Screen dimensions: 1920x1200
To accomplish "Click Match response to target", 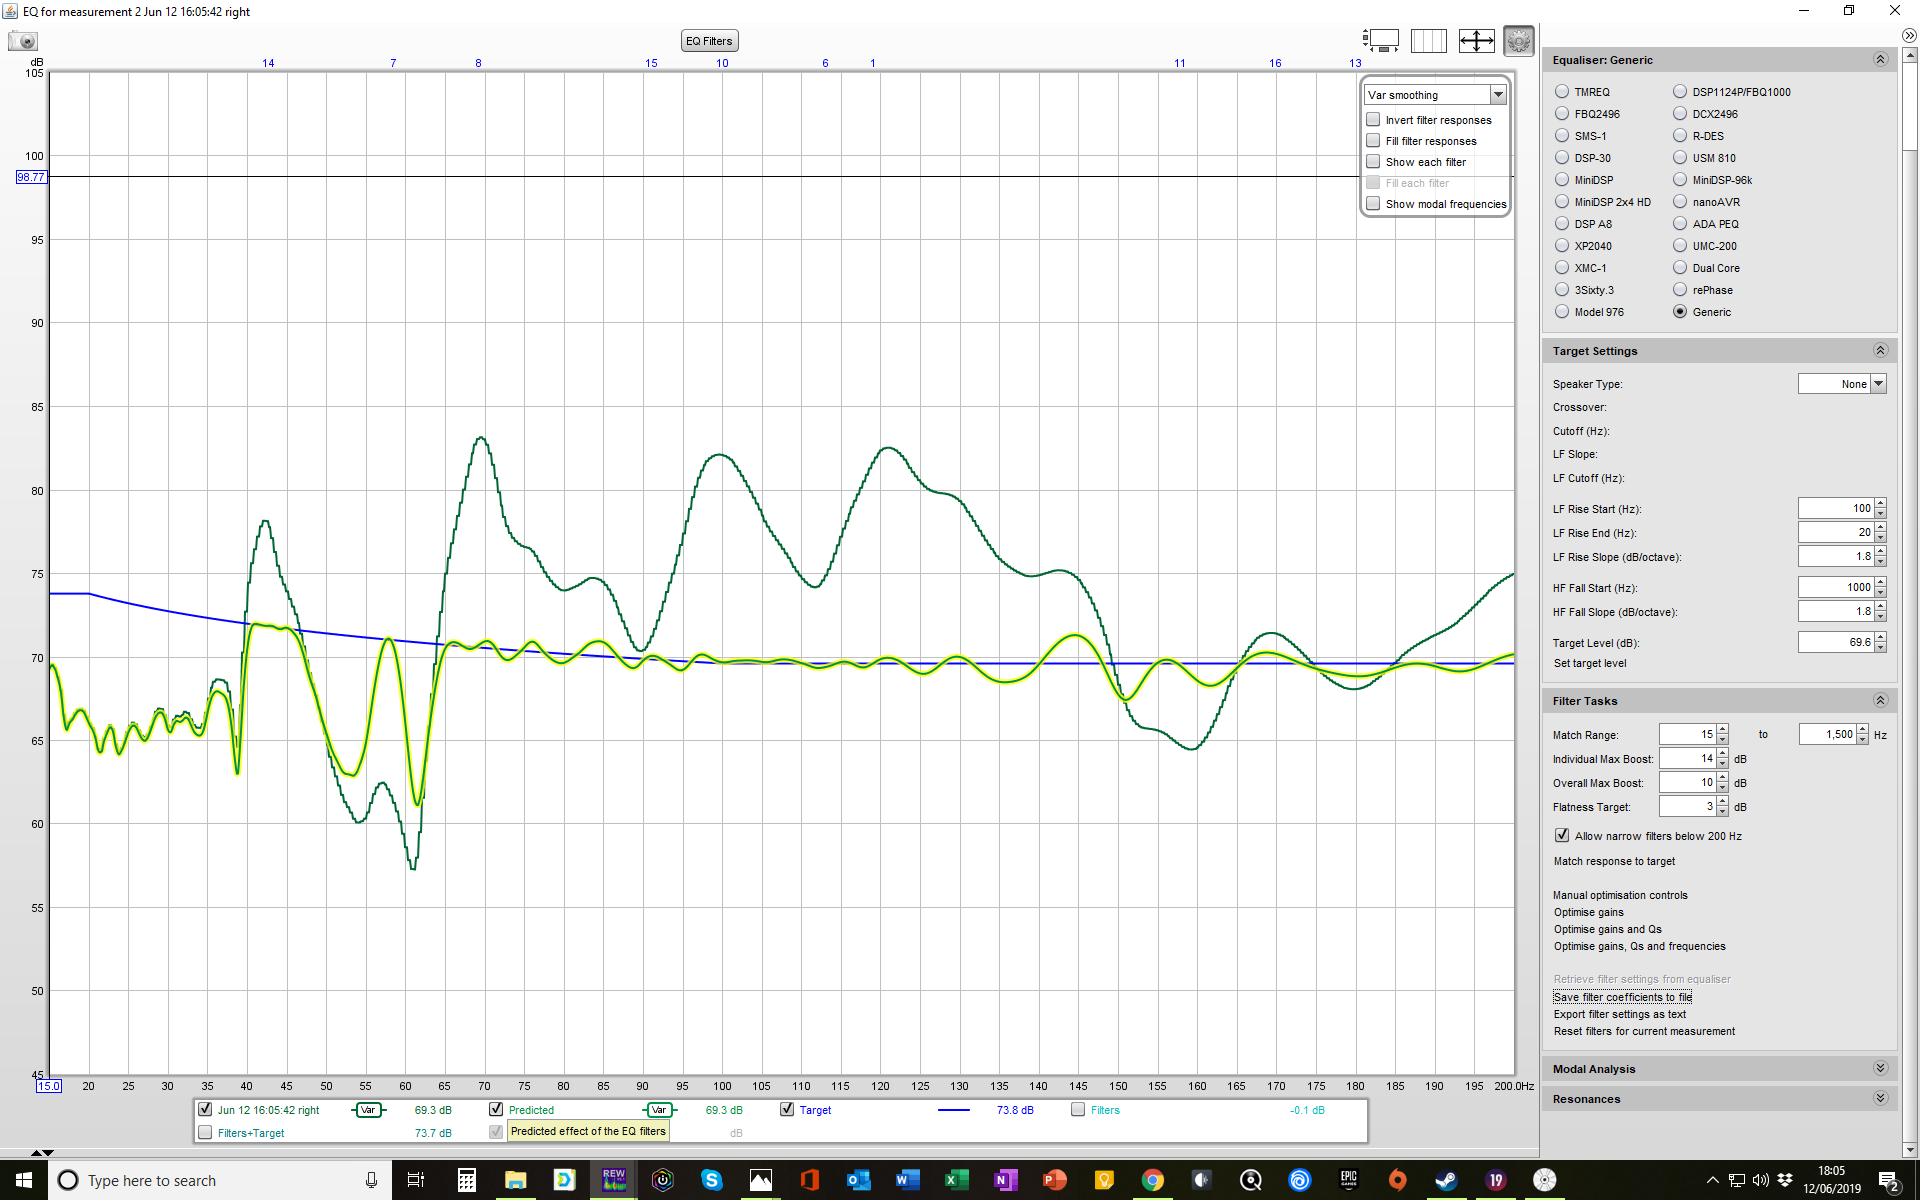I will 1614,861.
